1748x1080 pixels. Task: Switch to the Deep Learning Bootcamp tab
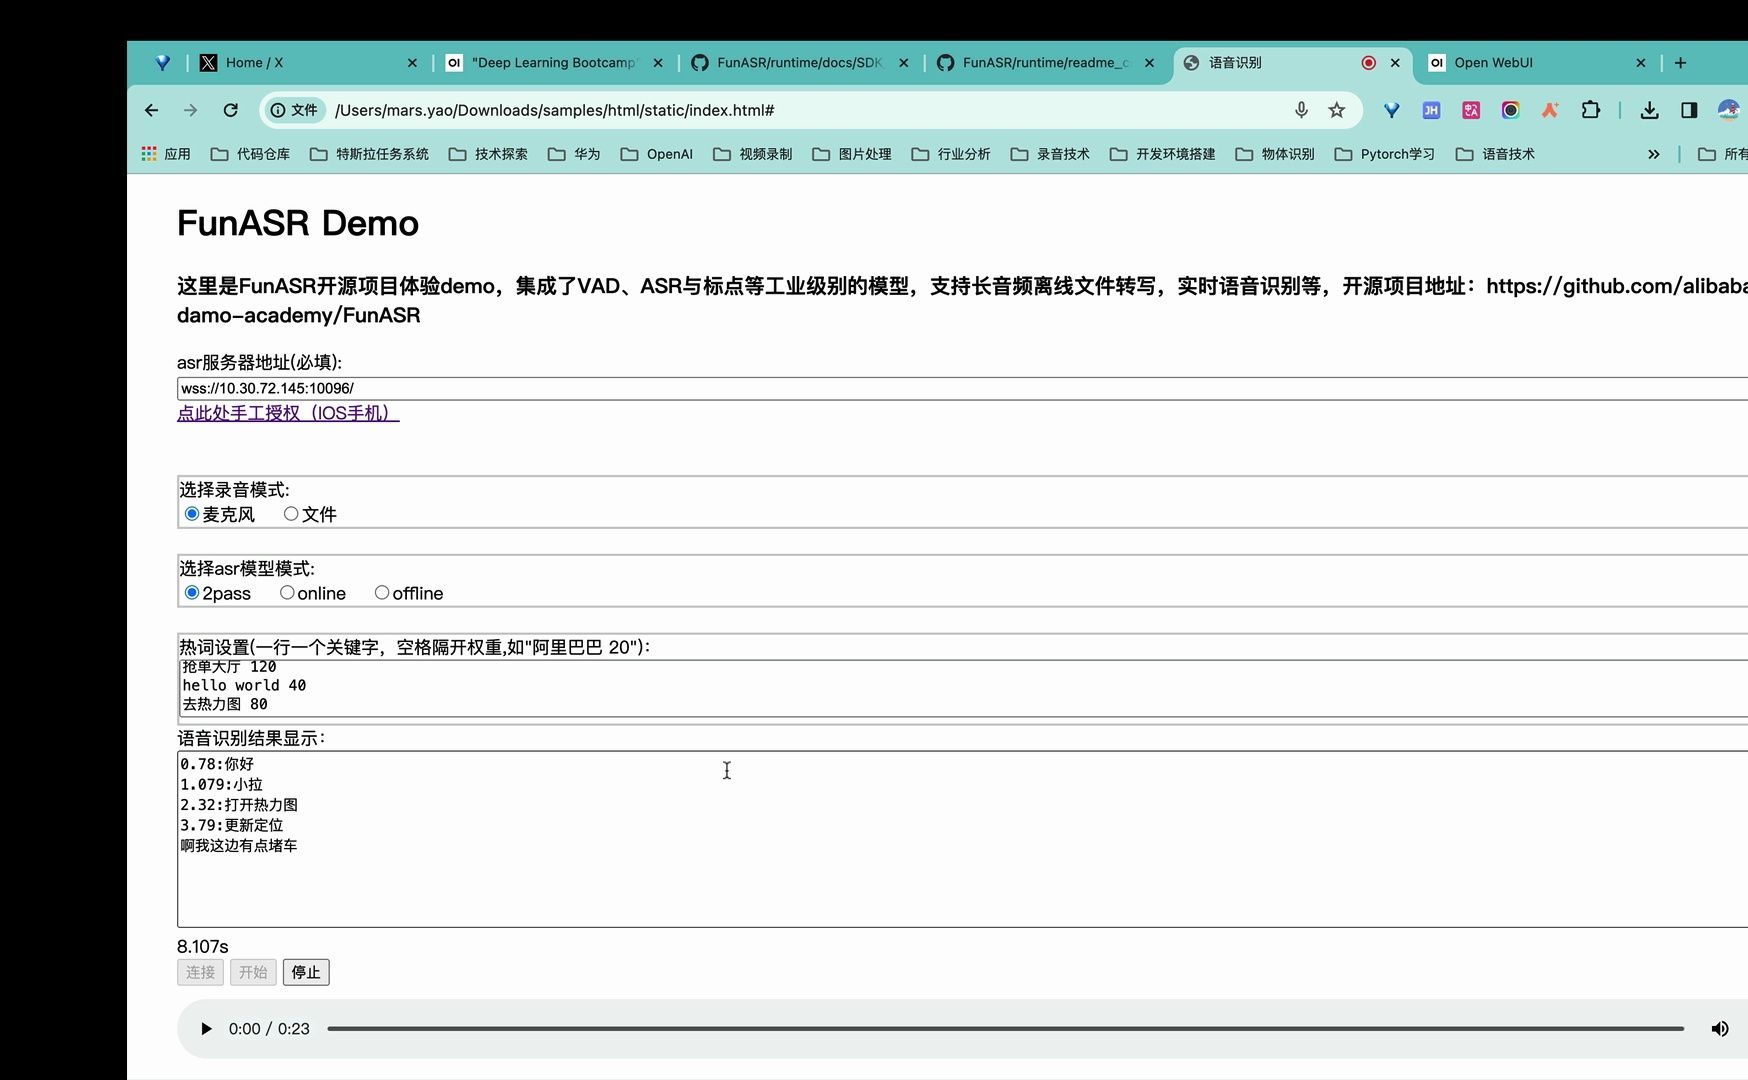[x=553, y=62]
